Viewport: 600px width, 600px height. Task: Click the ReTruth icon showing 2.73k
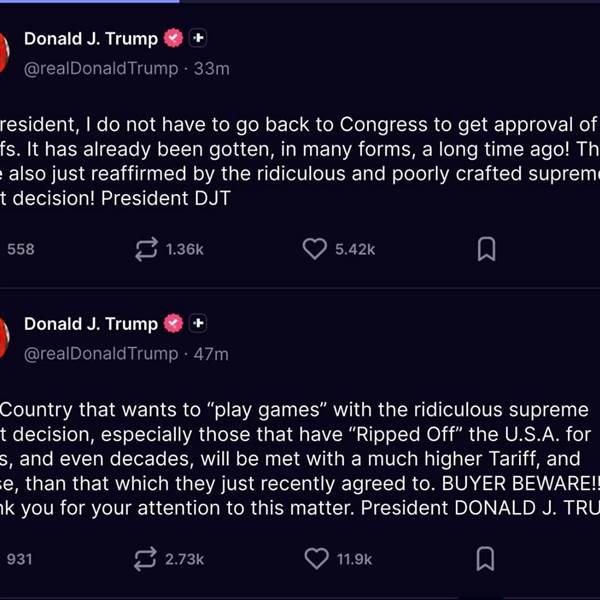point(147,559)
